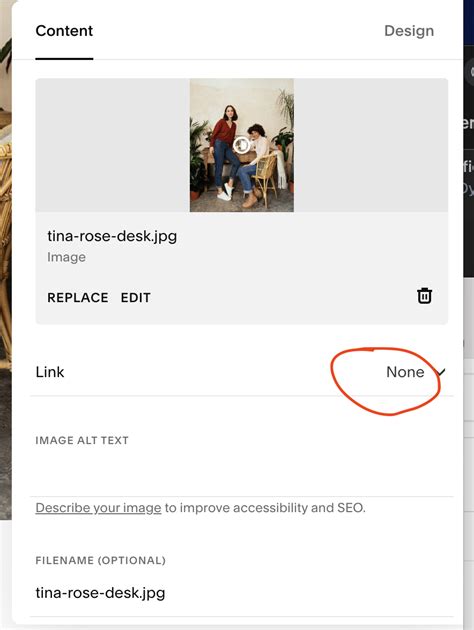
Task: Click the IMAGE ALT TEXT heading
Action: click(x=82, y=440)
